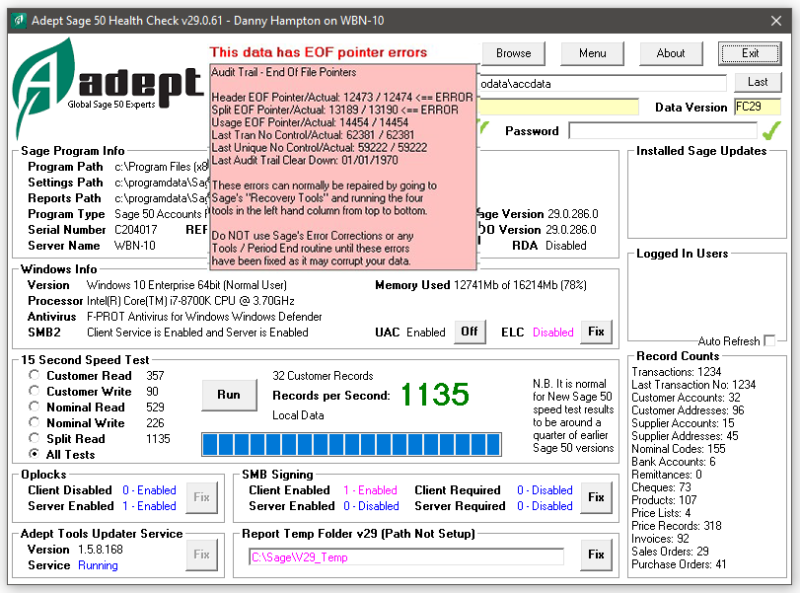Select the All Tests radio button

[x=34, y=455]
